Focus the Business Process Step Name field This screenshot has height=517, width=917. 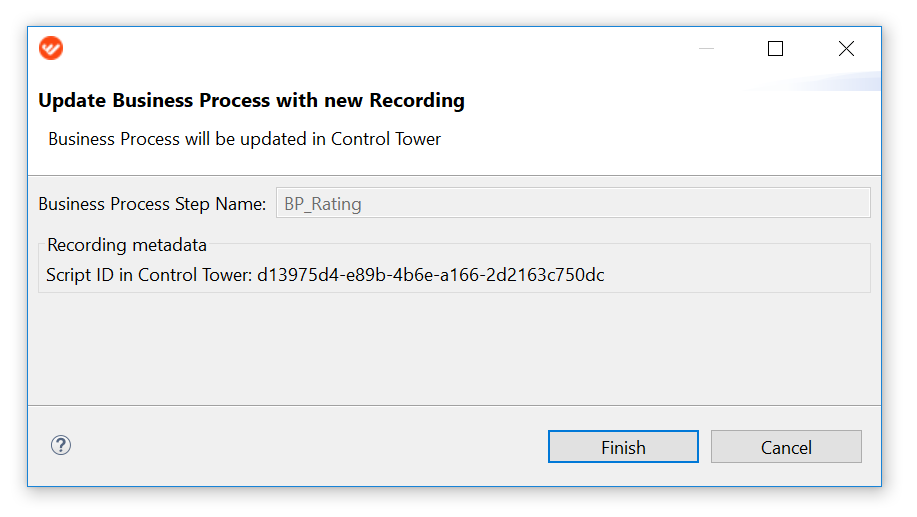coord(573,203)
